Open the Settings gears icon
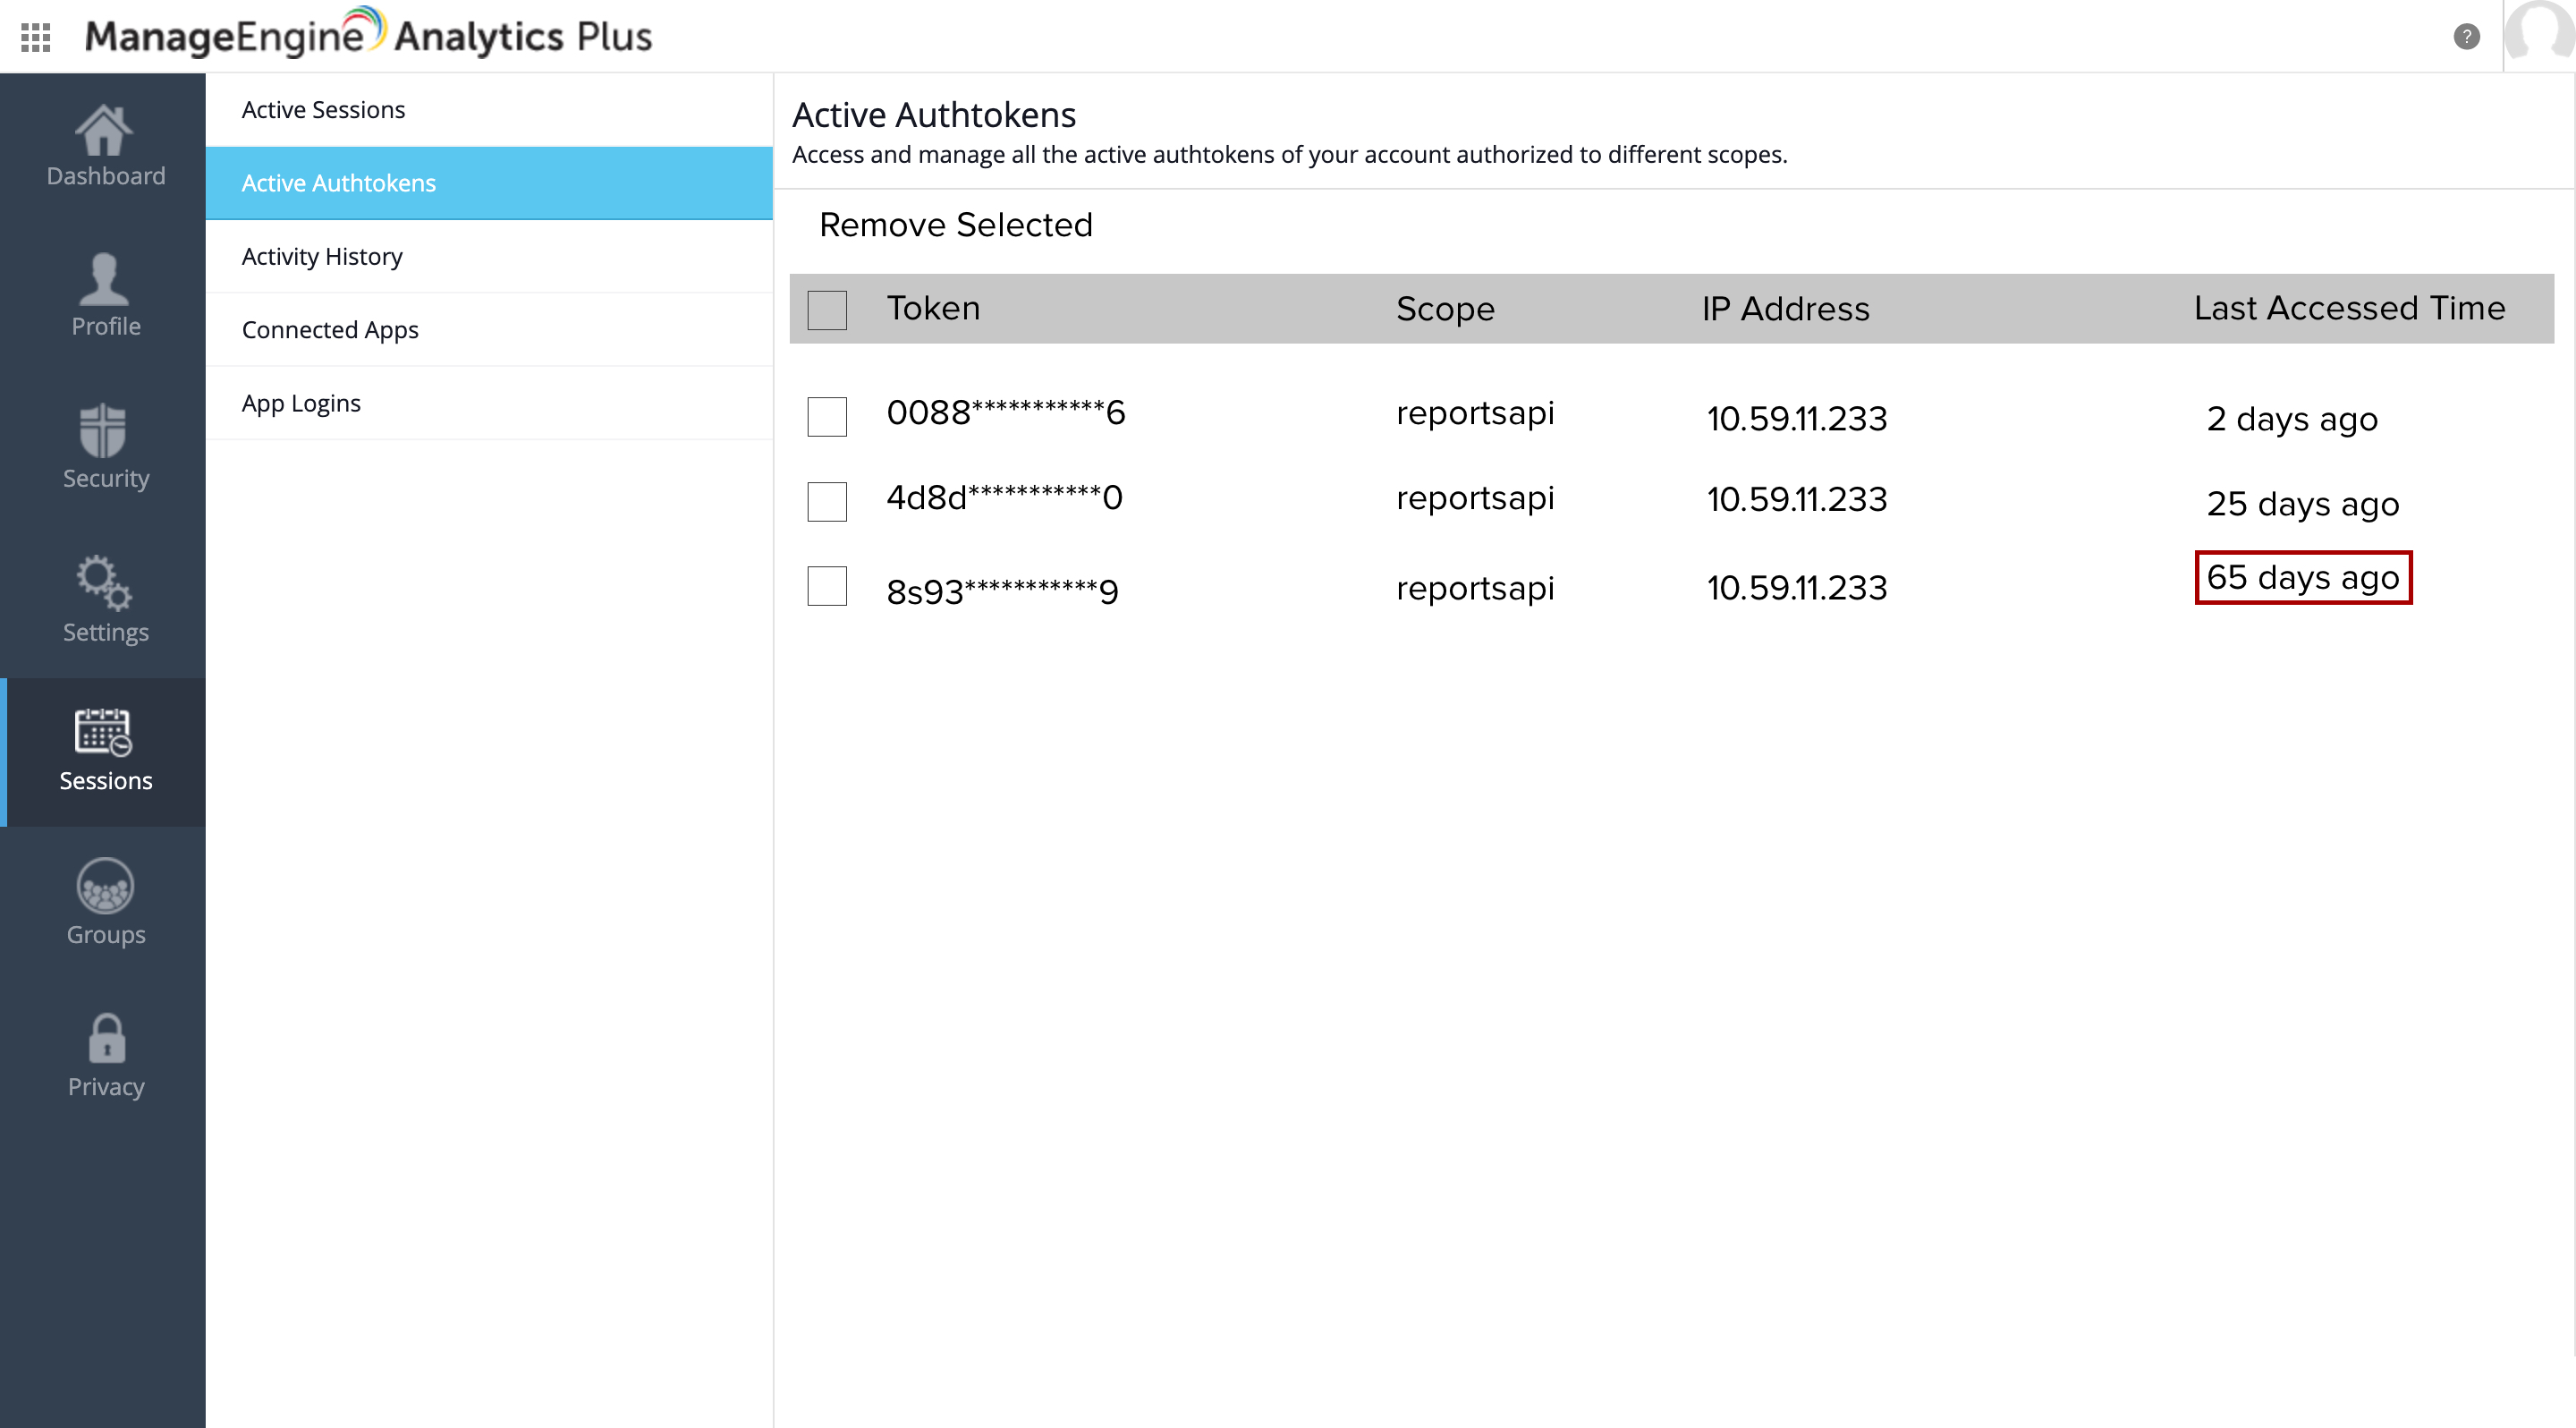The width and height of the screenshot is (2576, 1428). pos(104,583)
